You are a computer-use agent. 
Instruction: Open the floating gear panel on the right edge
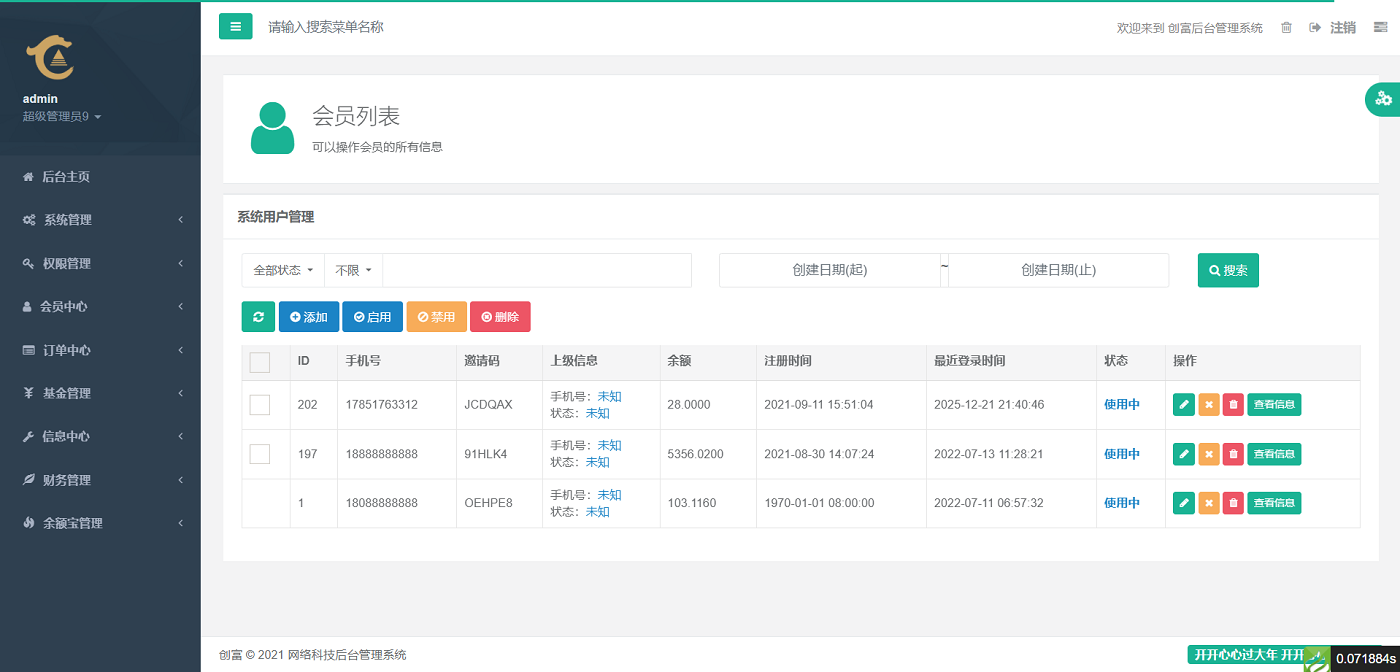1383,99
